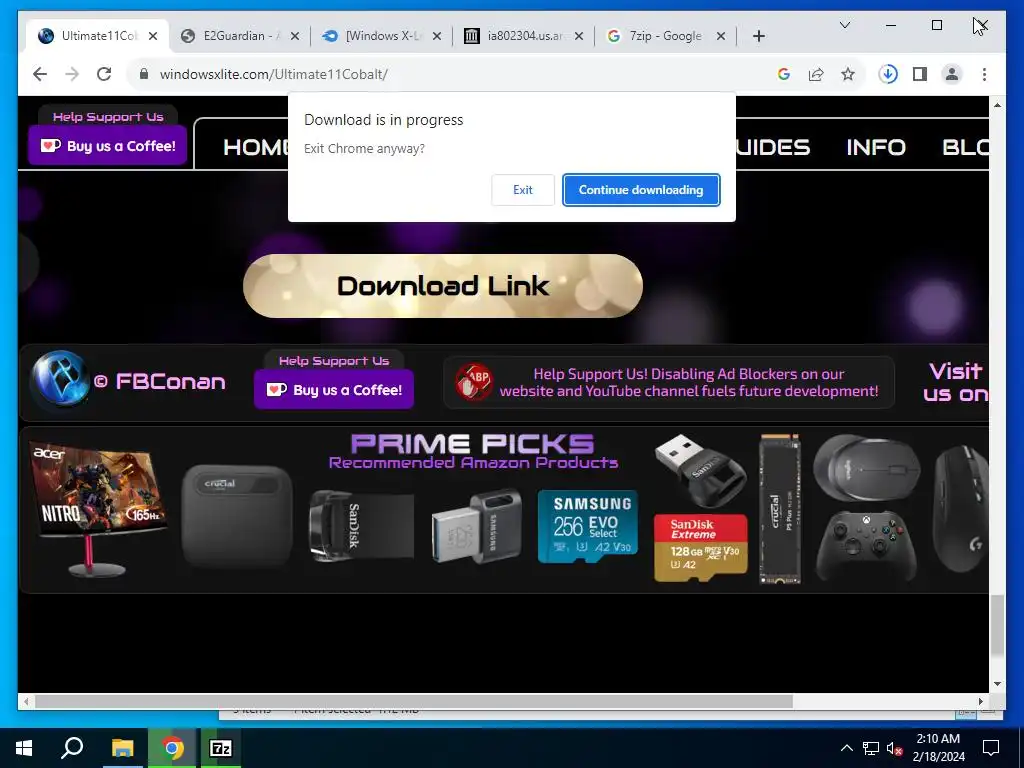This screenshot has height=768, width=1024.
Task: Reload the current page
Action: tap(104, 74)
